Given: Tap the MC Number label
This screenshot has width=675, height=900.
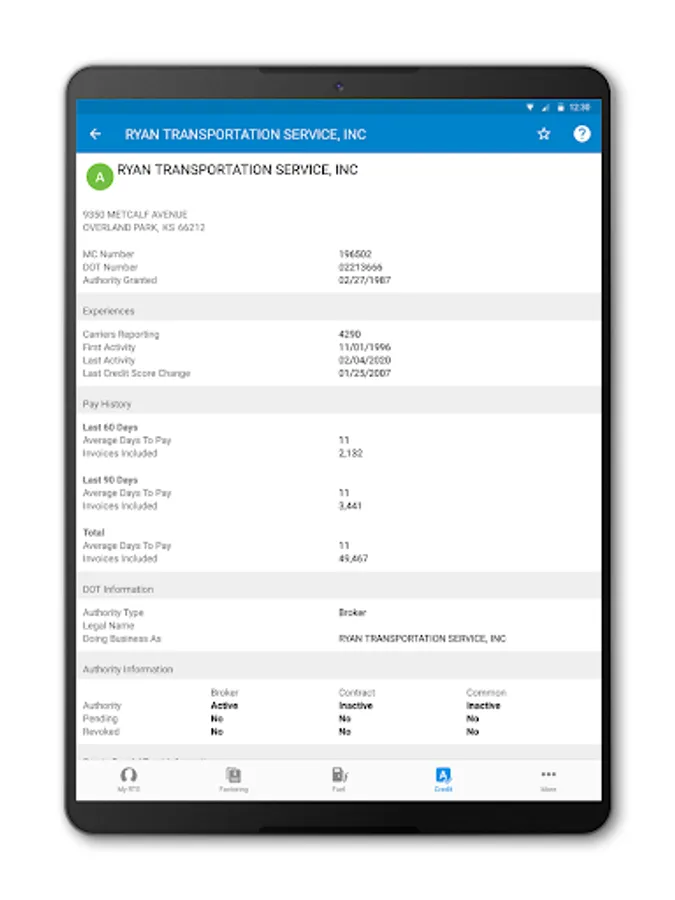Looking at the screenshot, I should click(108, 254).
